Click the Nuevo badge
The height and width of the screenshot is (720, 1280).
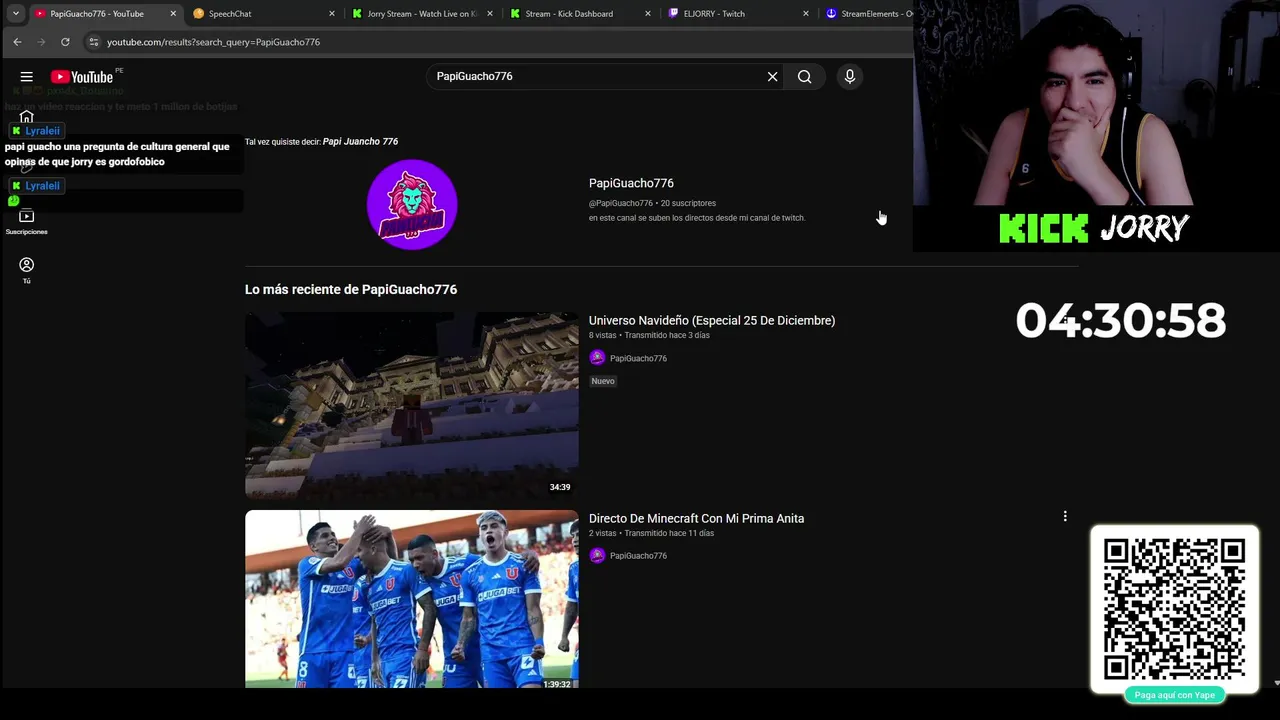click(x=603, y=381)
